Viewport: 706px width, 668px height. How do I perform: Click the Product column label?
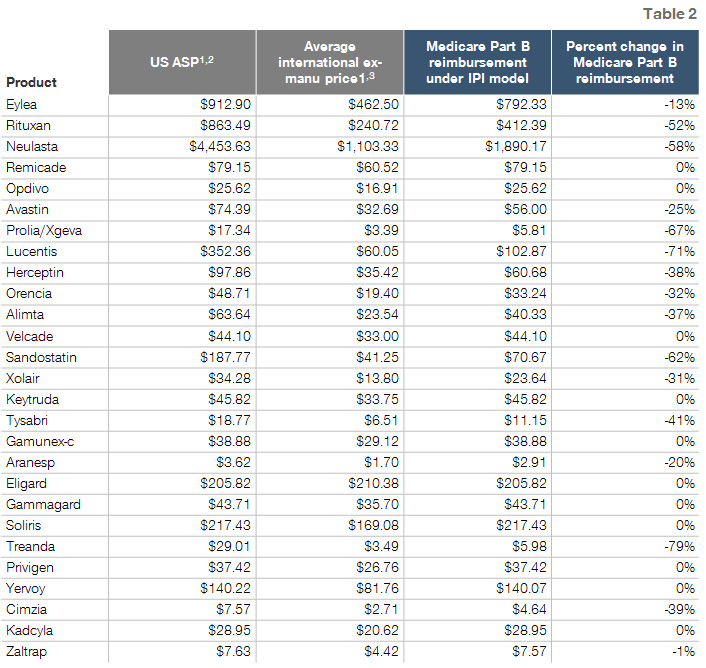32,82
